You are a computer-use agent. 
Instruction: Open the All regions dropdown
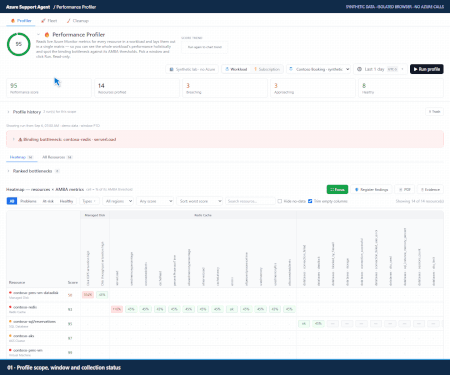click(x=118, y=201)
